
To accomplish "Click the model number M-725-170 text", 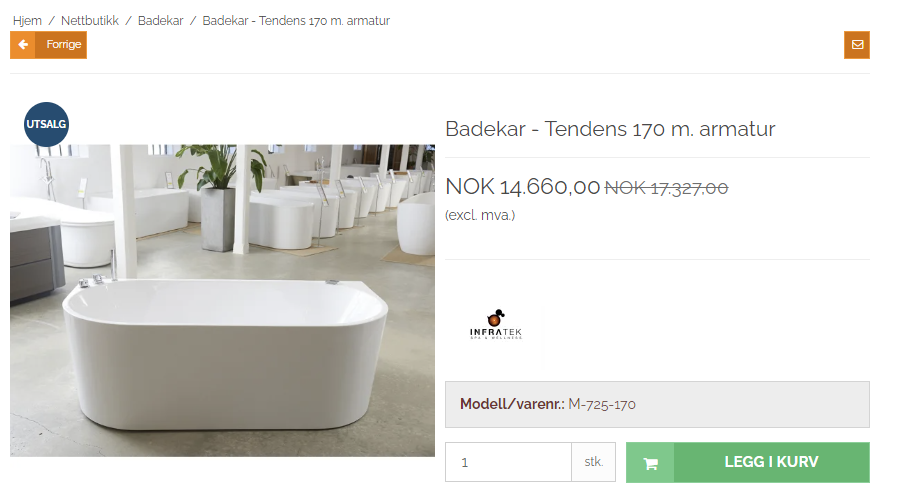I will tap(602, 404).
